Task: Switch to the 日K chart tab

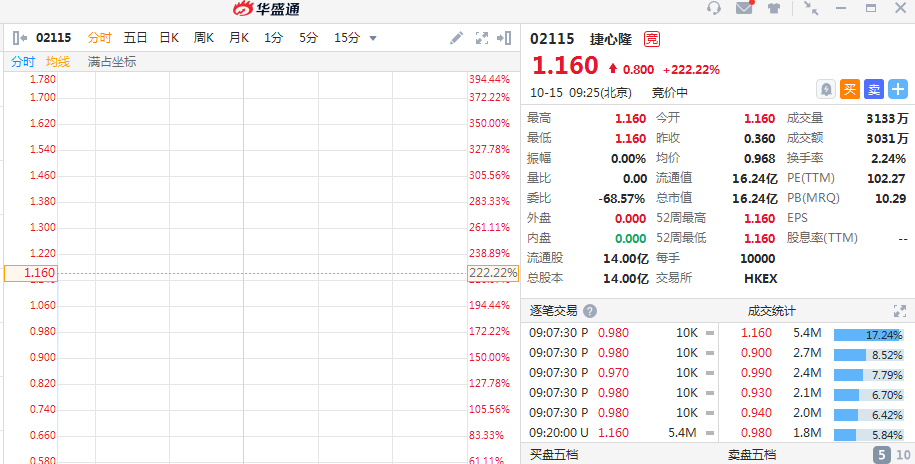Action: (169, 38)
